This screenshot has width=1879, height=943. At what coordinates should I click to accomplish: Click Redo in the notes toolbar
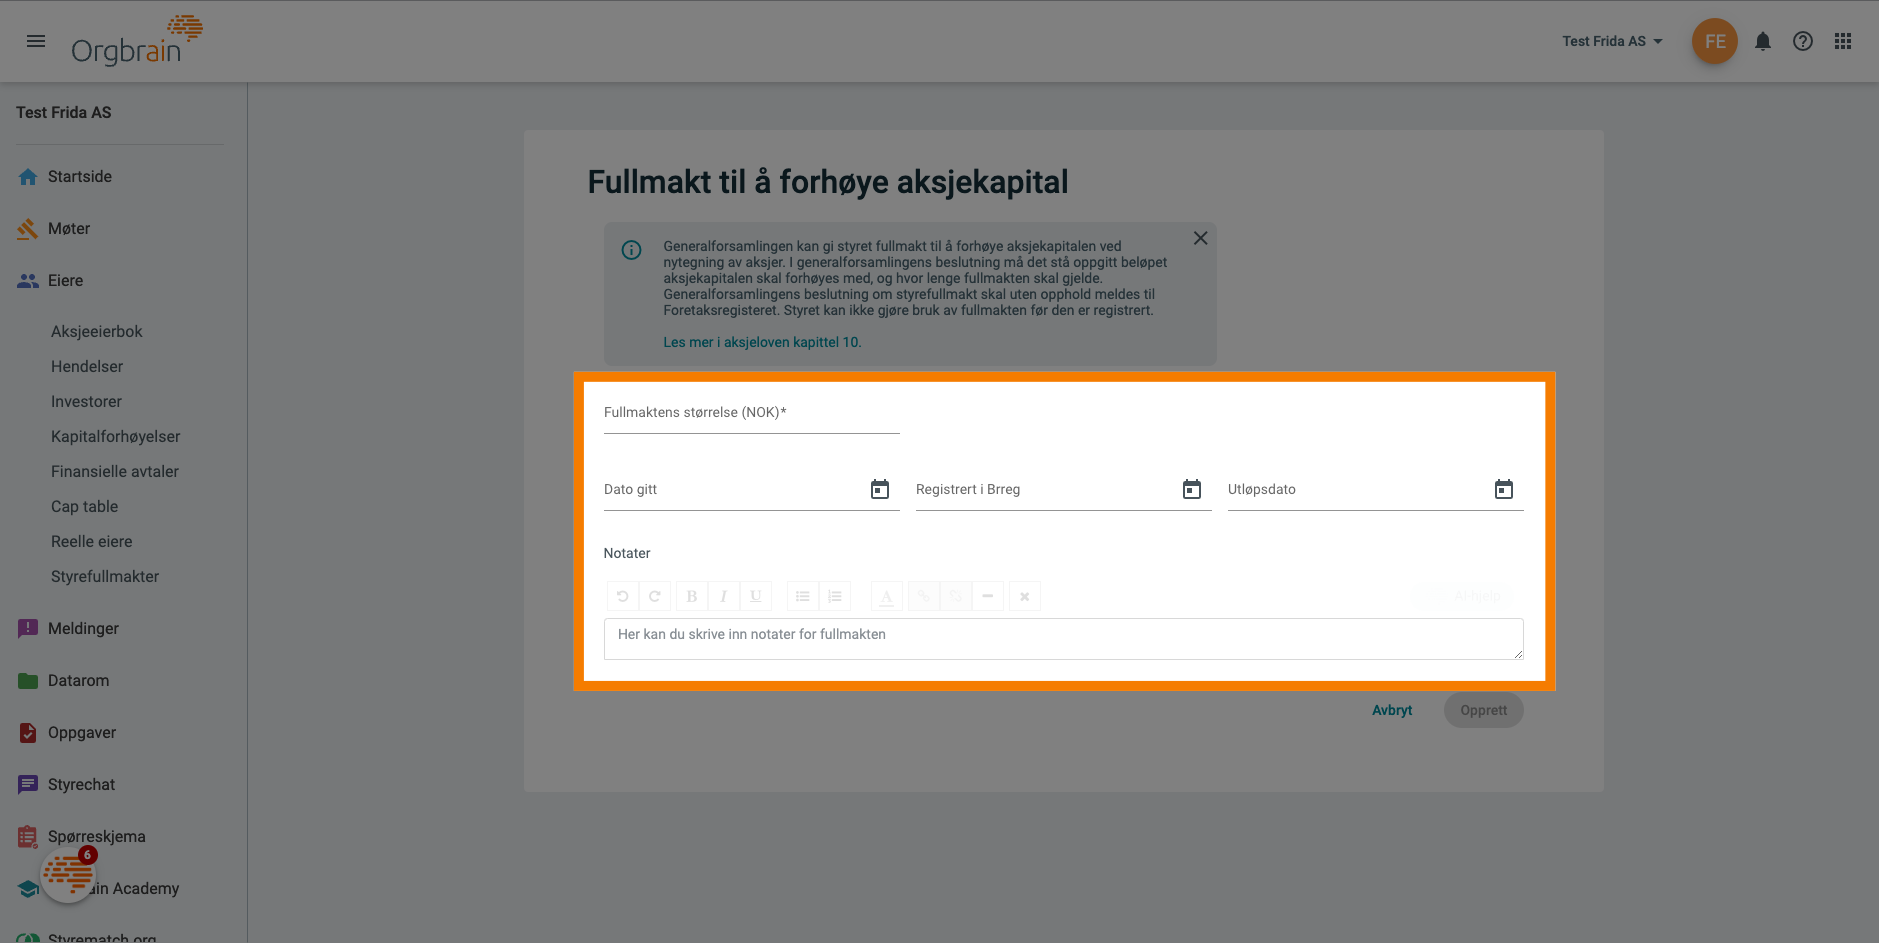(x=655, y=596)
